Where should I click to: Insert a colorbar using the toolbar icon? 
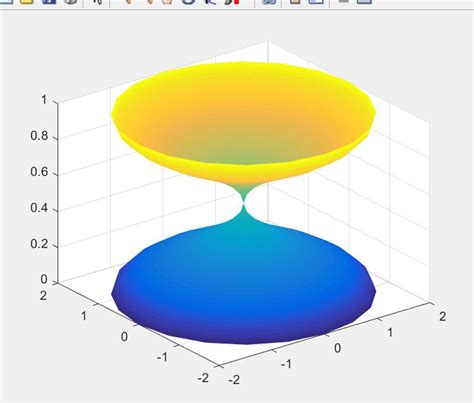click(x=295, y=1)
